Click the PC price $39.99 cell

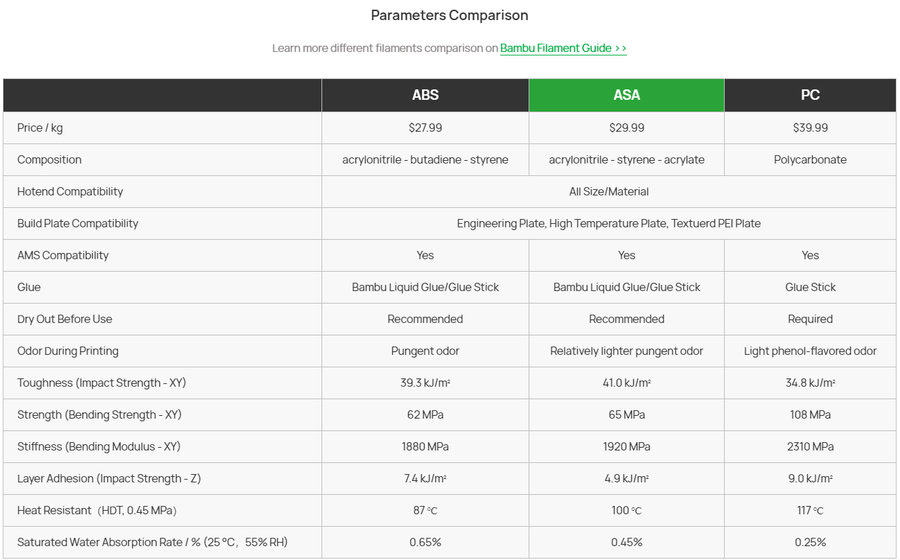click(x=810, y=128)
